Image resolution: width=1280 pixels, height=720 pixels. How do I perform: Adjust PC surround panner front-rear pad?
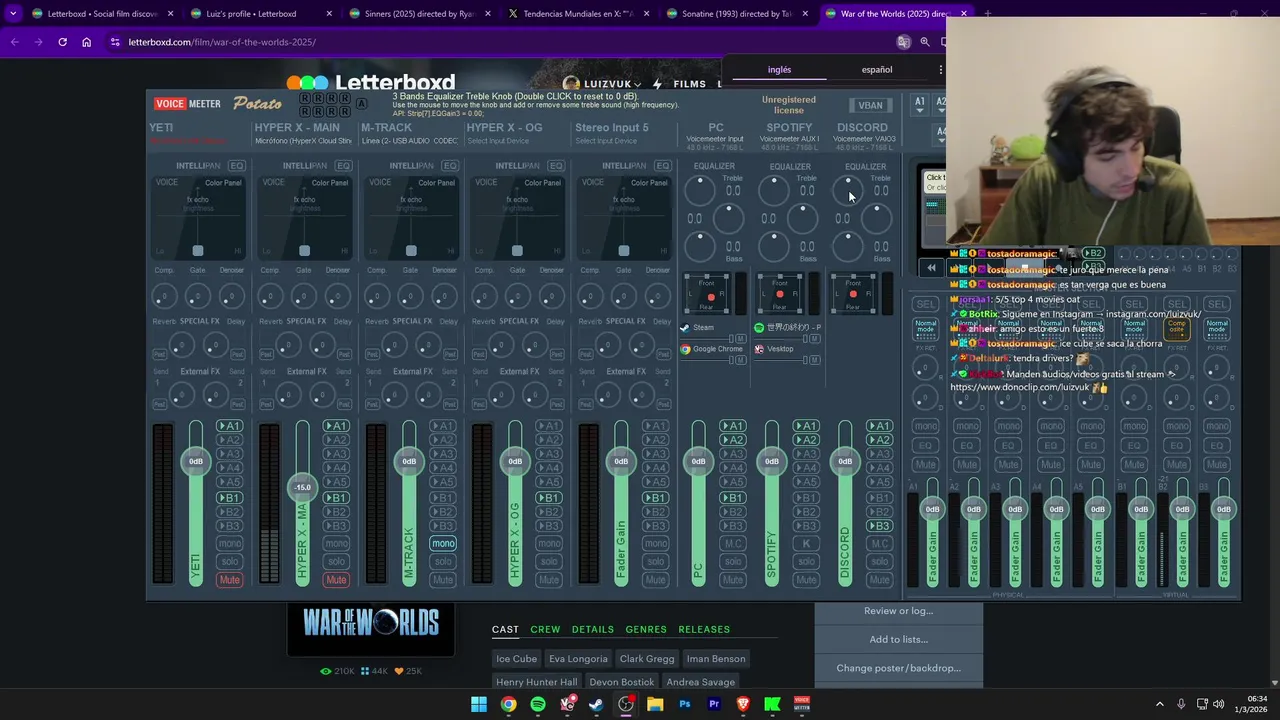(706, 294)
